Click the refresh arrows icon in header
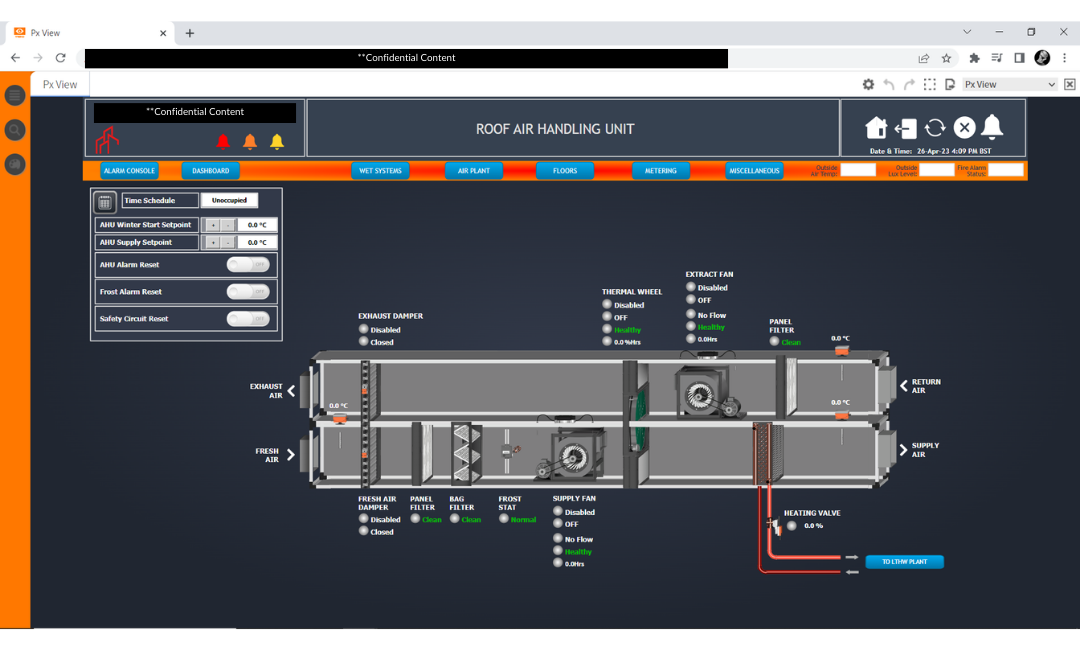Viewport: 1080px width, 650px height. pyautogui.click(x=936, y=128)
